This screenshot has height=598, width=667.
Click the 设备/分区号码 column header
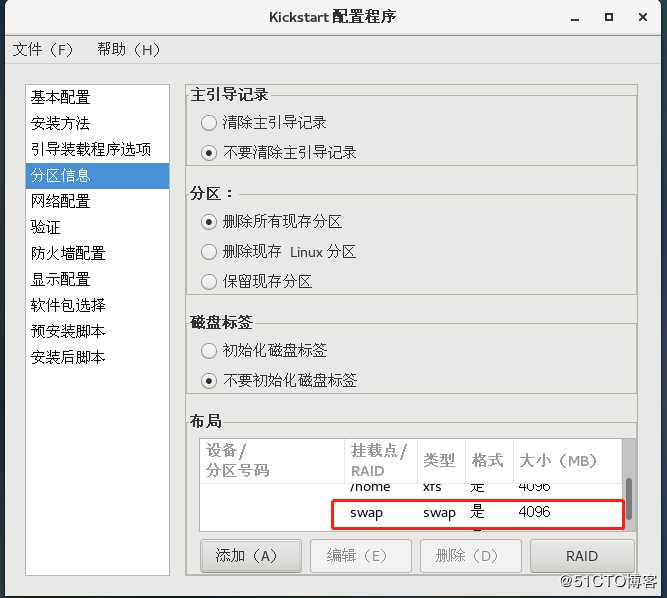pos(272,461)
